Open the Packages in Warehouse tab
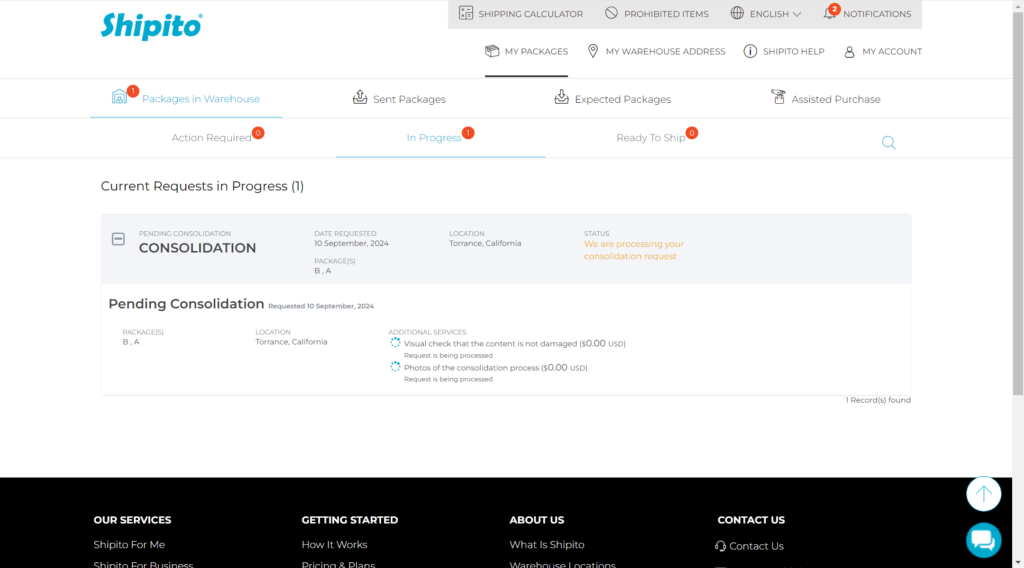This screenshot has height=568, width=1024. 186,99
